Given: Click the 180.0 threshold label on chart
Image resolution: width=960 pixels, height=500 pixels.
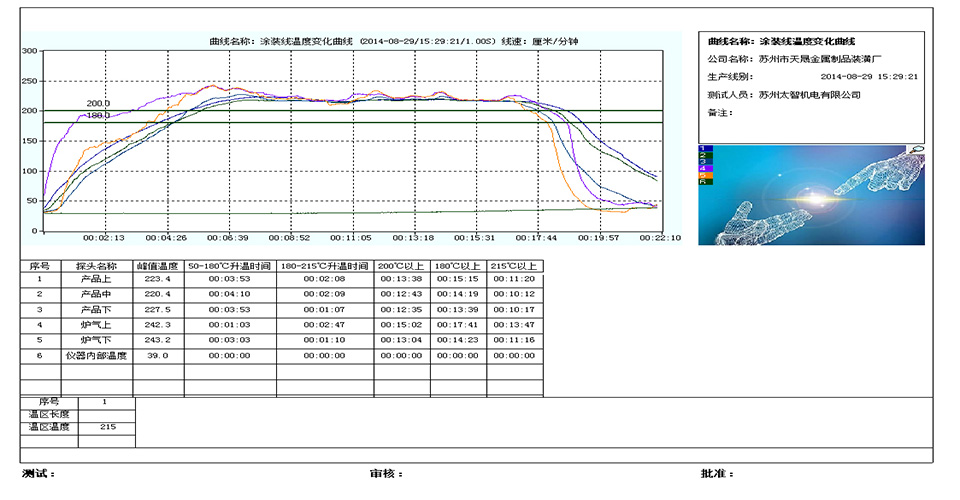Looking at the screenshot, I should tap(98, 115).
